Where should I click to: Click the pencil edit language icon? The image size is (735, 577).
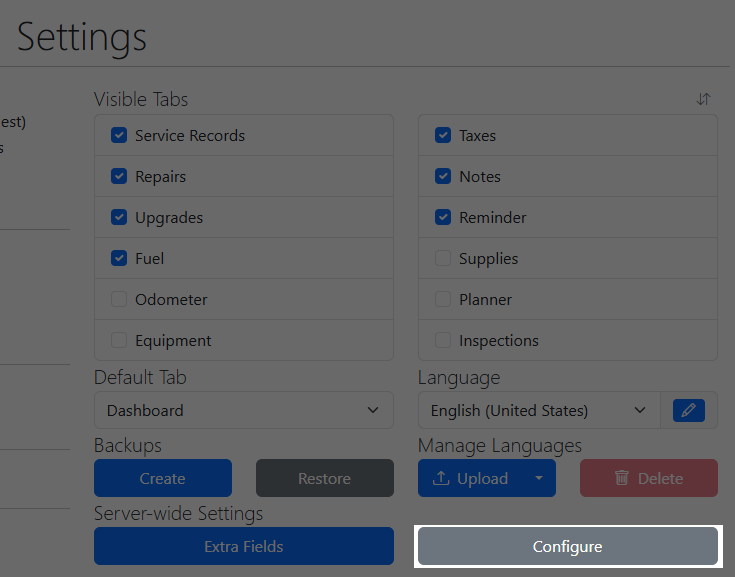pos(689,410)
